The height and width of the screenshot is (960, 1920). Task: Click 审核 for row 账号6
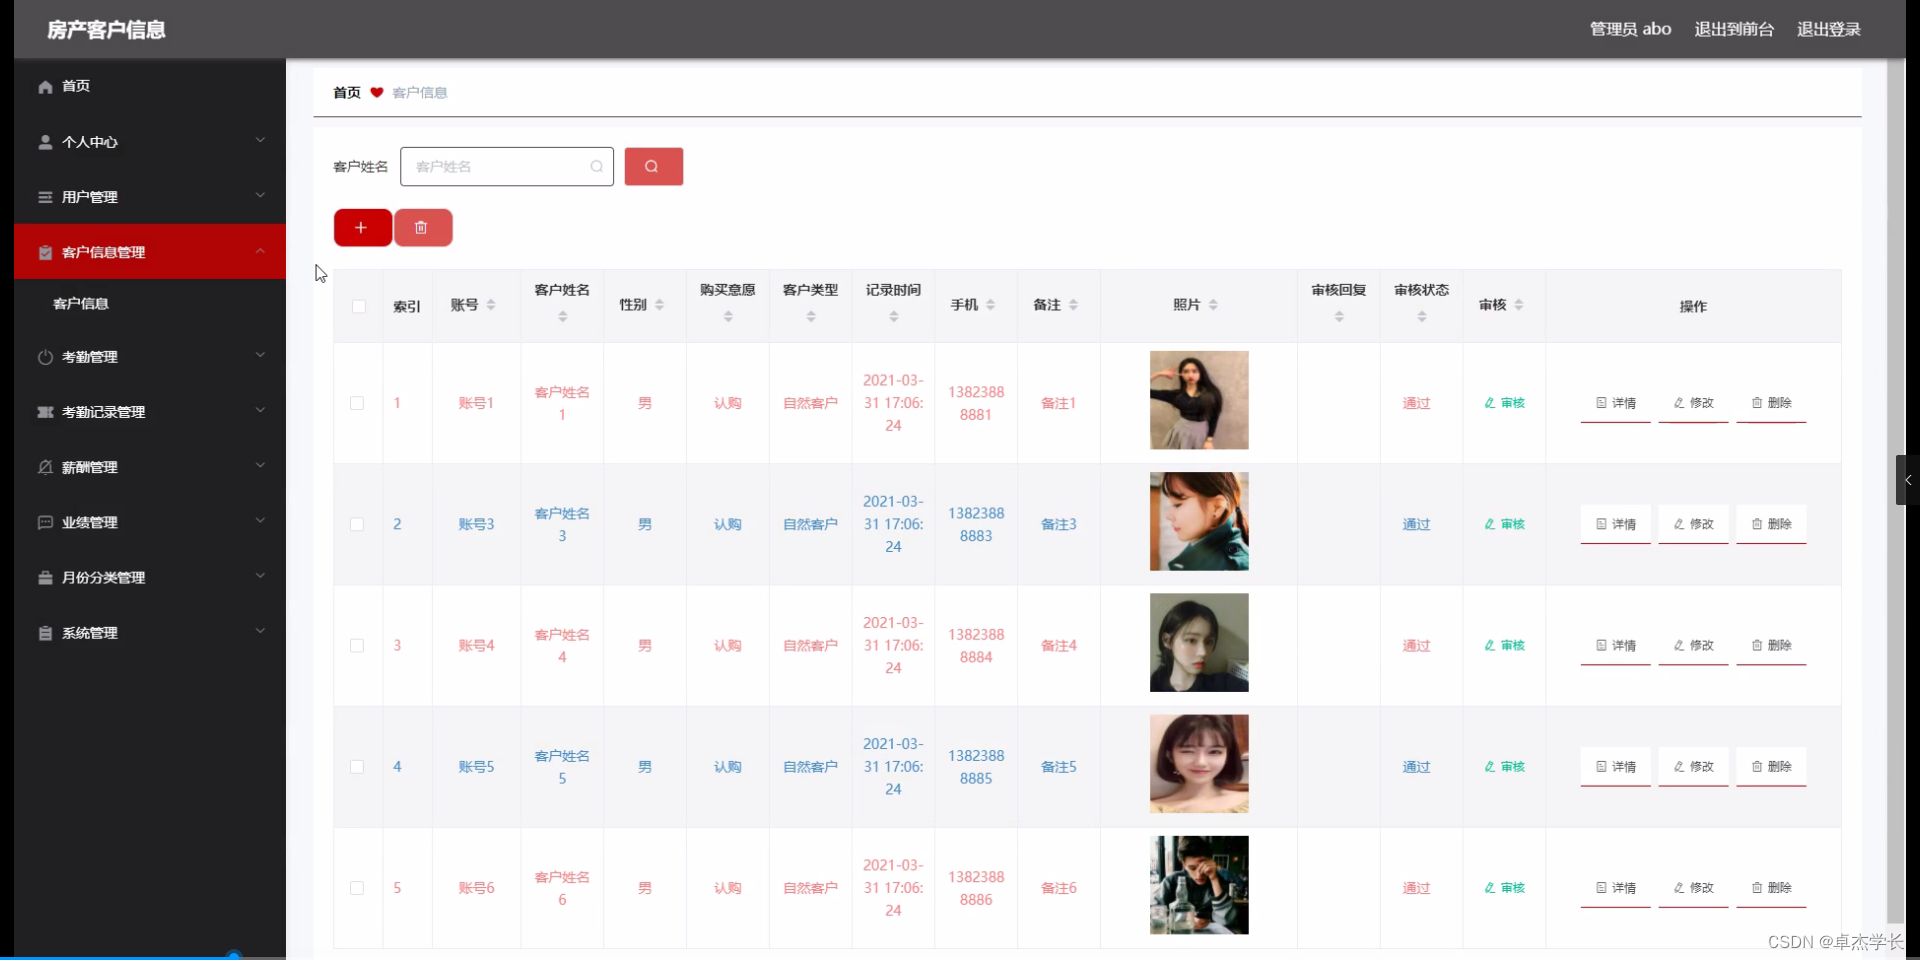[1505, 888]
